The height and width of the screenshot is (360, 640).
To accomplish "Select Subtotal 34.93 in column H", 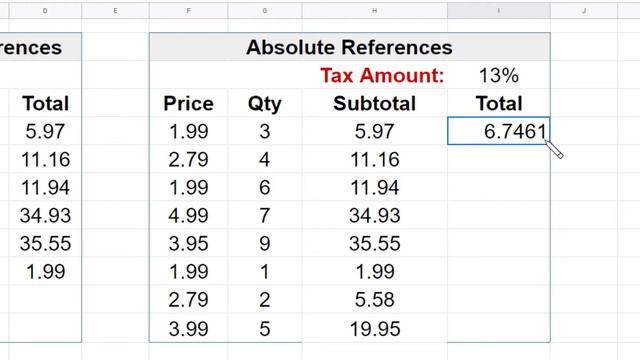I will 375,215.
